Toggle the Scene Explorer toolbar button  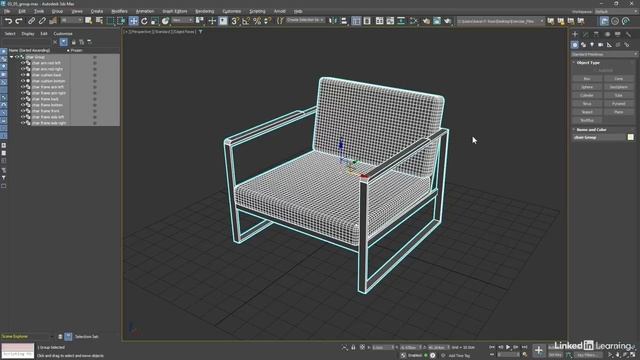click(356, 21)
